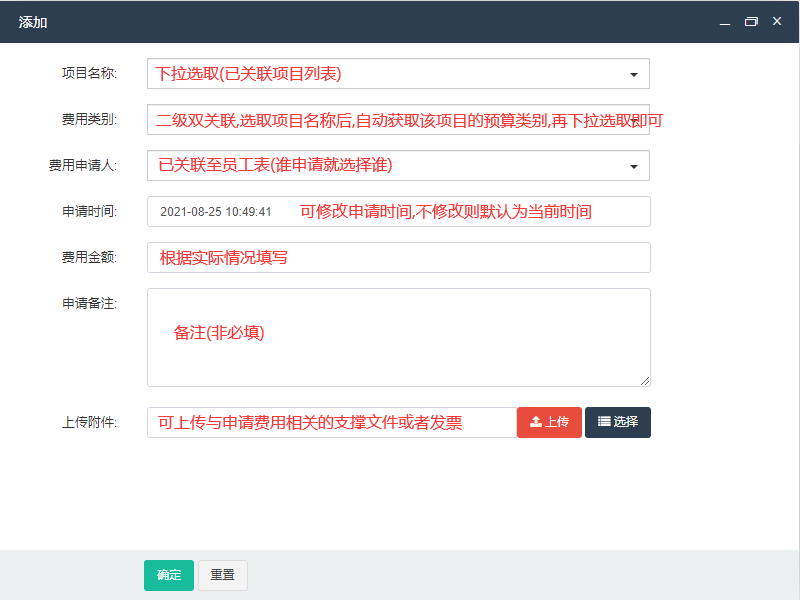The width and height of the screenshot is (800, 600).
Task: Click the 项目名称 label
Action: [x=89, y=73]
